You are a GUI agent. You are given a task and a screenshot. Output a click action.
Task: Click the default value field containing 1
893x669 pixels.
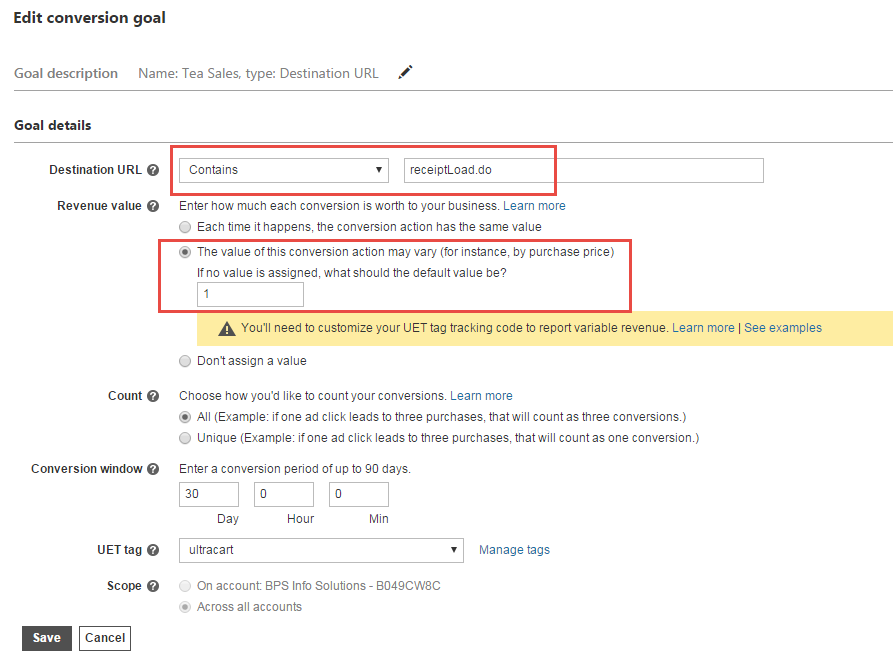(250, 294)
